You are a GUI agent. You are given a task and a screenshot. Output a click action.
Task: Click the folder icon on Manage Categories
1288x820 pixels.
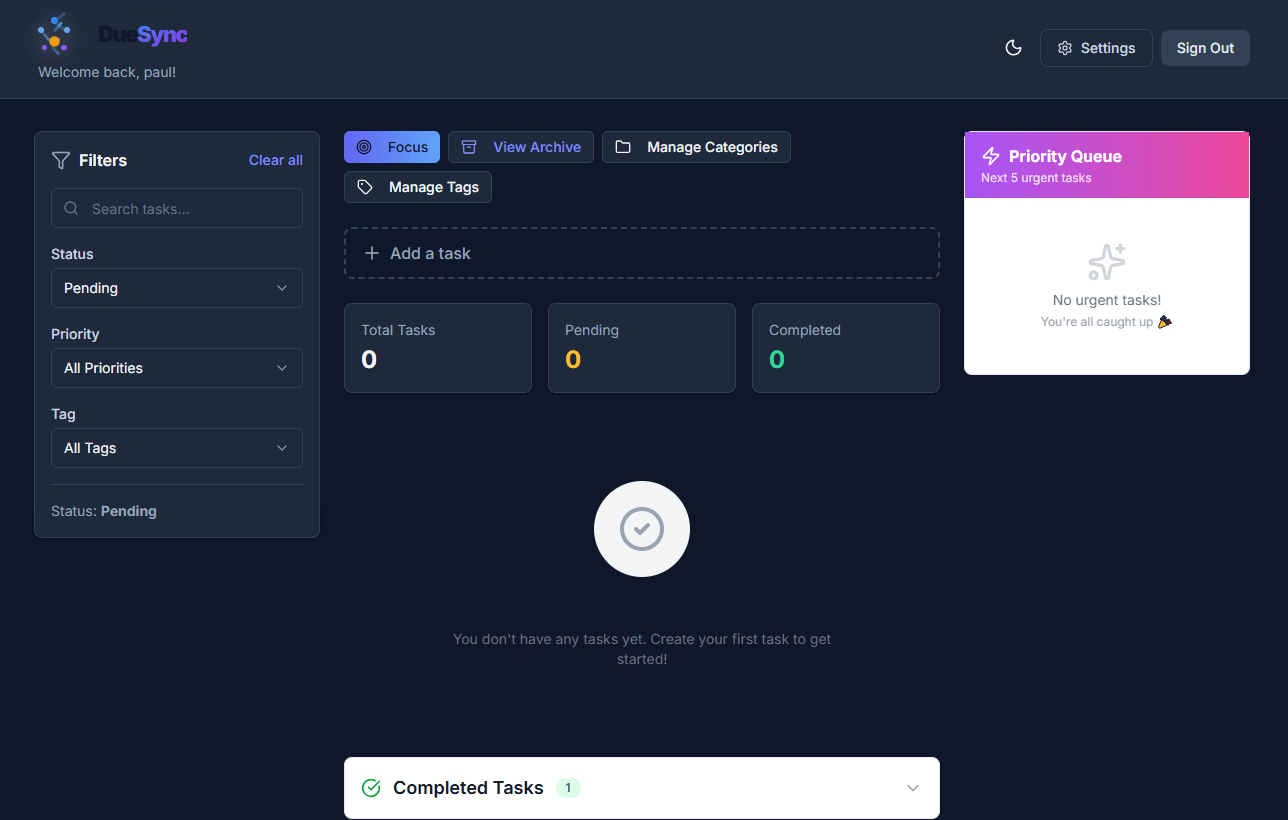[623, 147]
